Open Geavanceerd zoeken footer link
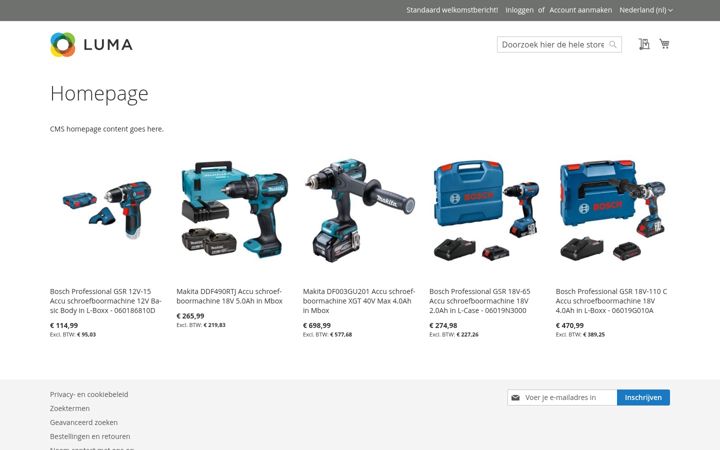720x450 pixels. (84, 422)
